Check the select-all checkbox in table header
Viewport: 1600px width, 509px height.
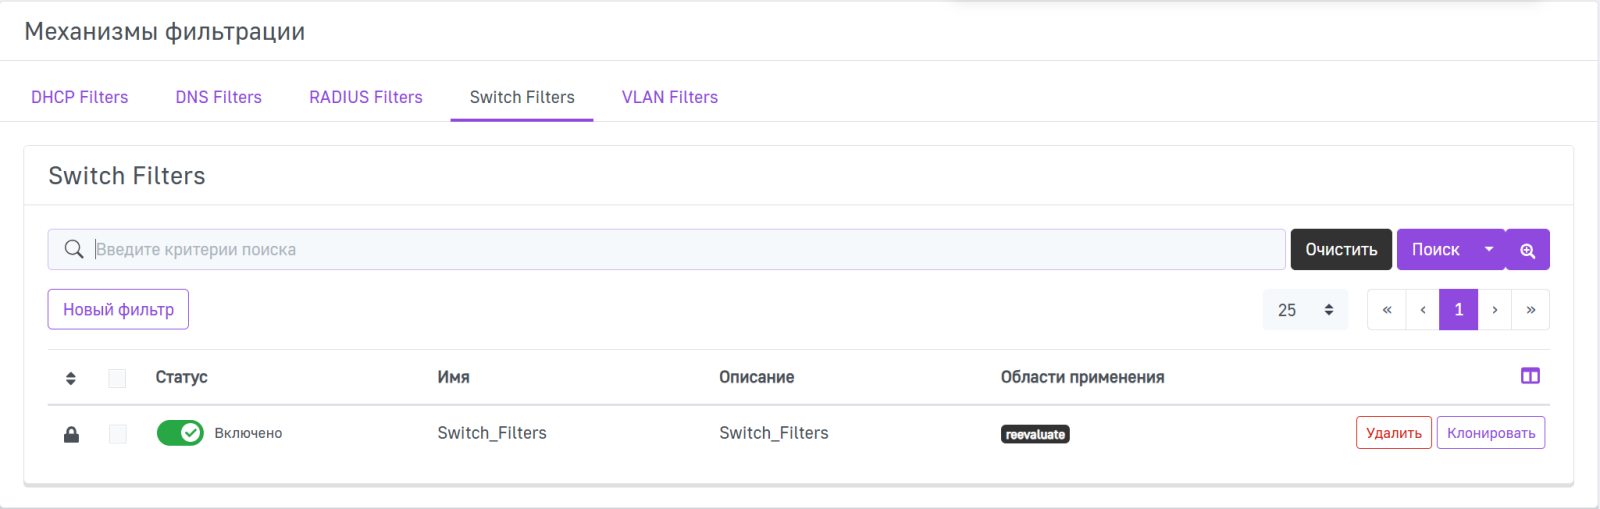tap(117, 378)
